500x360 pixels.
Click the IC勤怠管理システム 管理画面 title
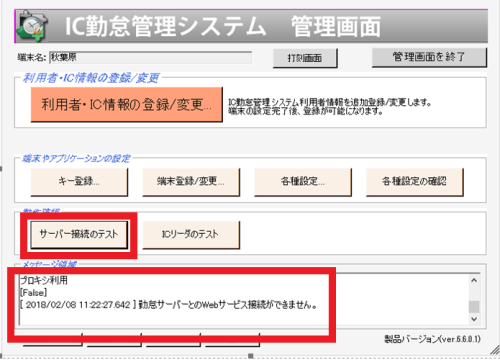(223, 26)
